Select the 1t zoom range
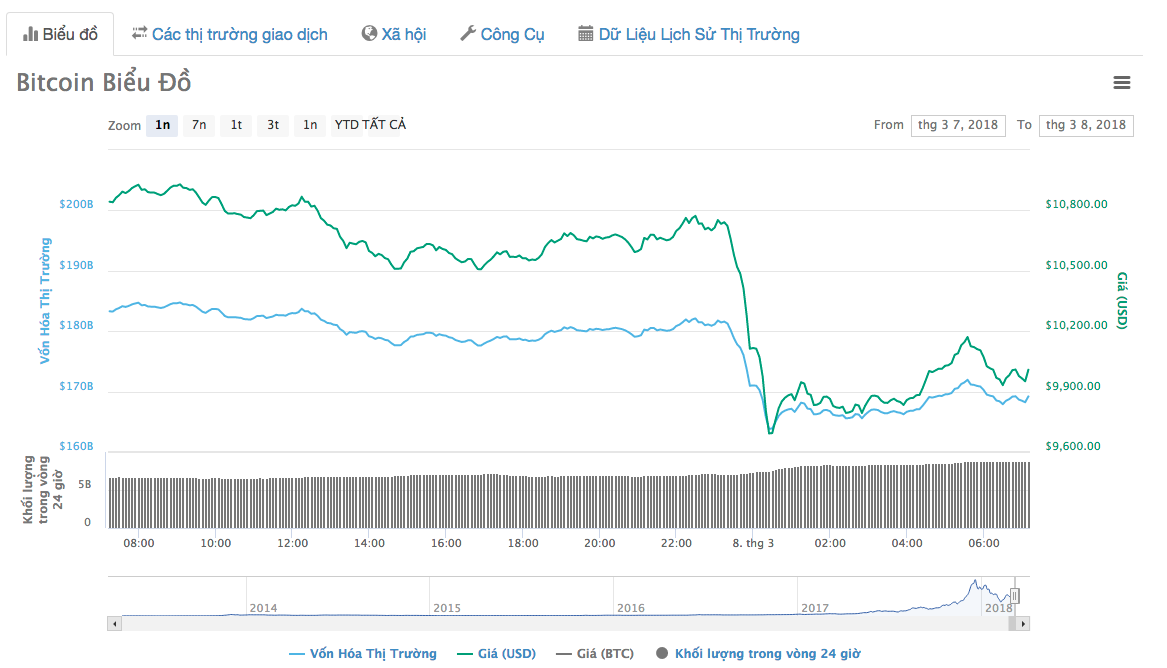Image resolution: width=1167 pixels, height=668 pixels. coord(236,125)
